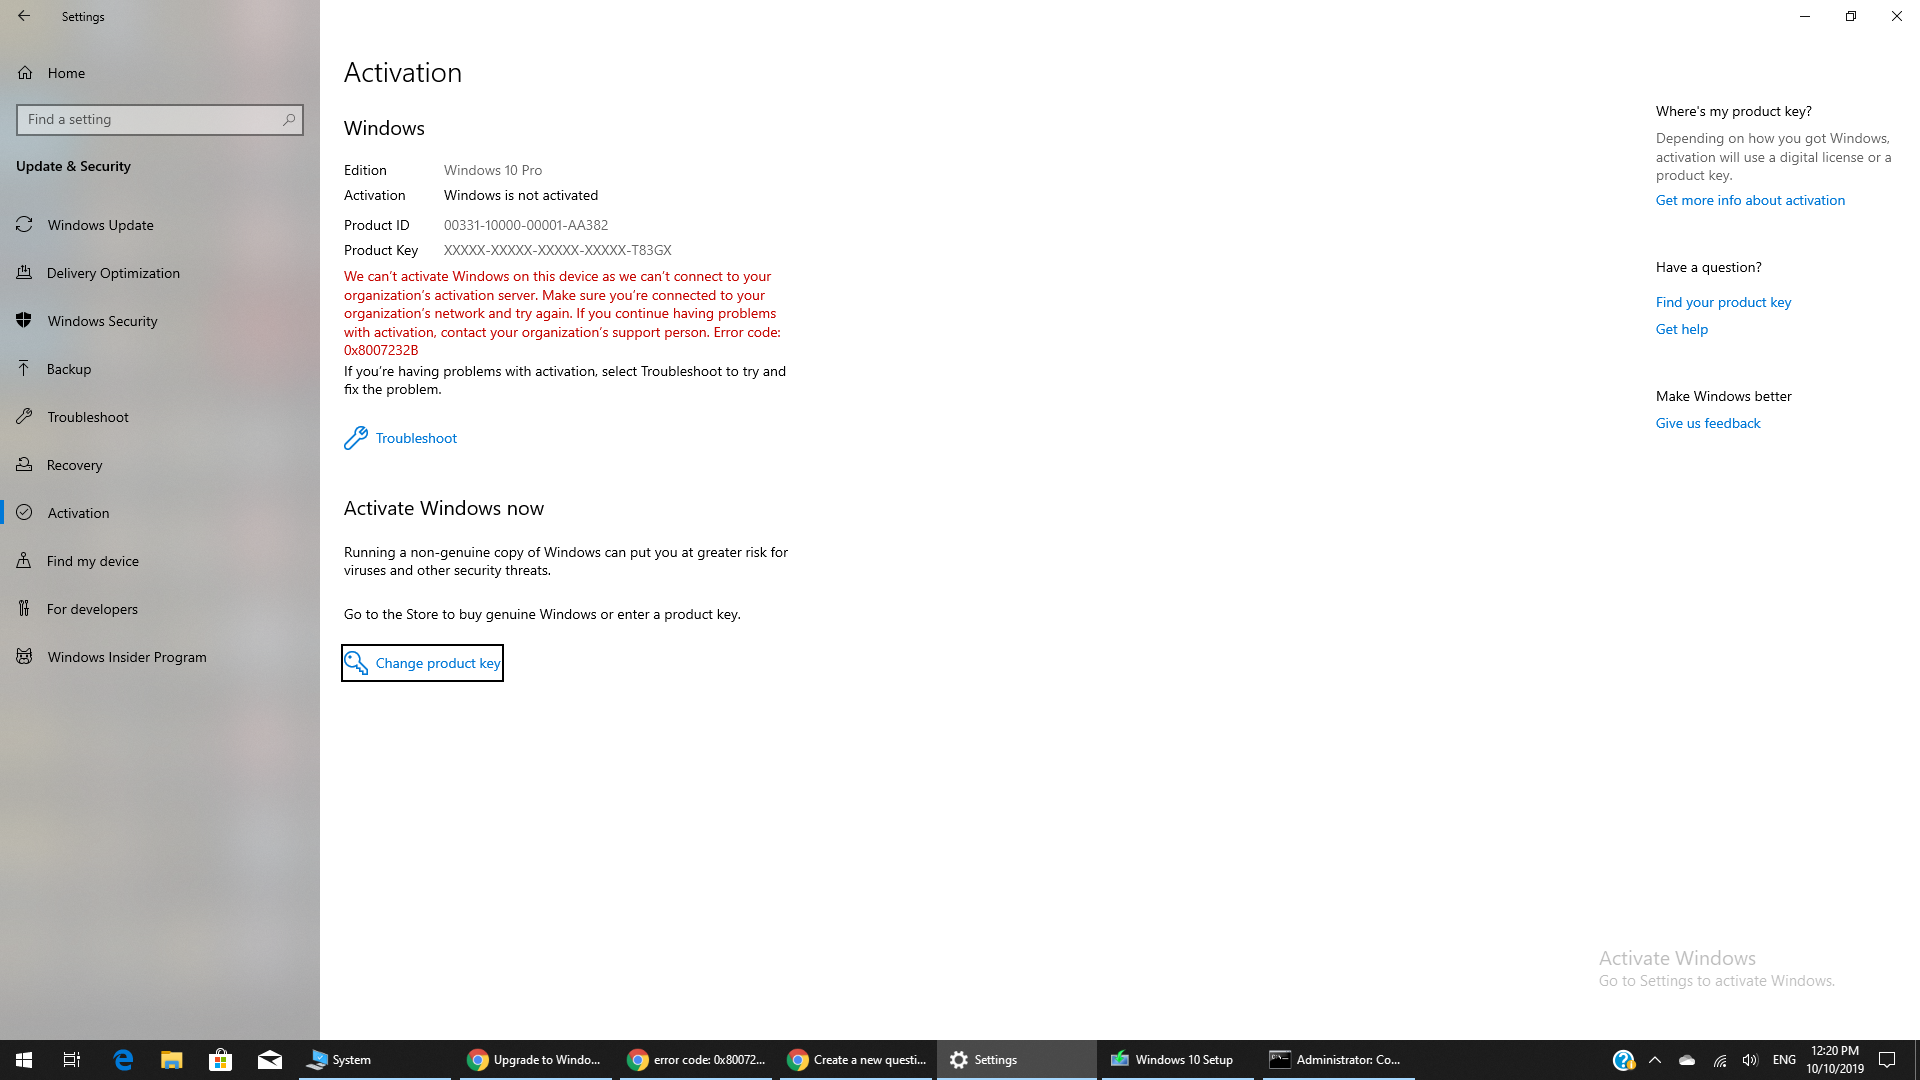This screenshot has height=1080, width=1920.
Task: Open the Action Center notification icon
Action: point(1888,1060)
